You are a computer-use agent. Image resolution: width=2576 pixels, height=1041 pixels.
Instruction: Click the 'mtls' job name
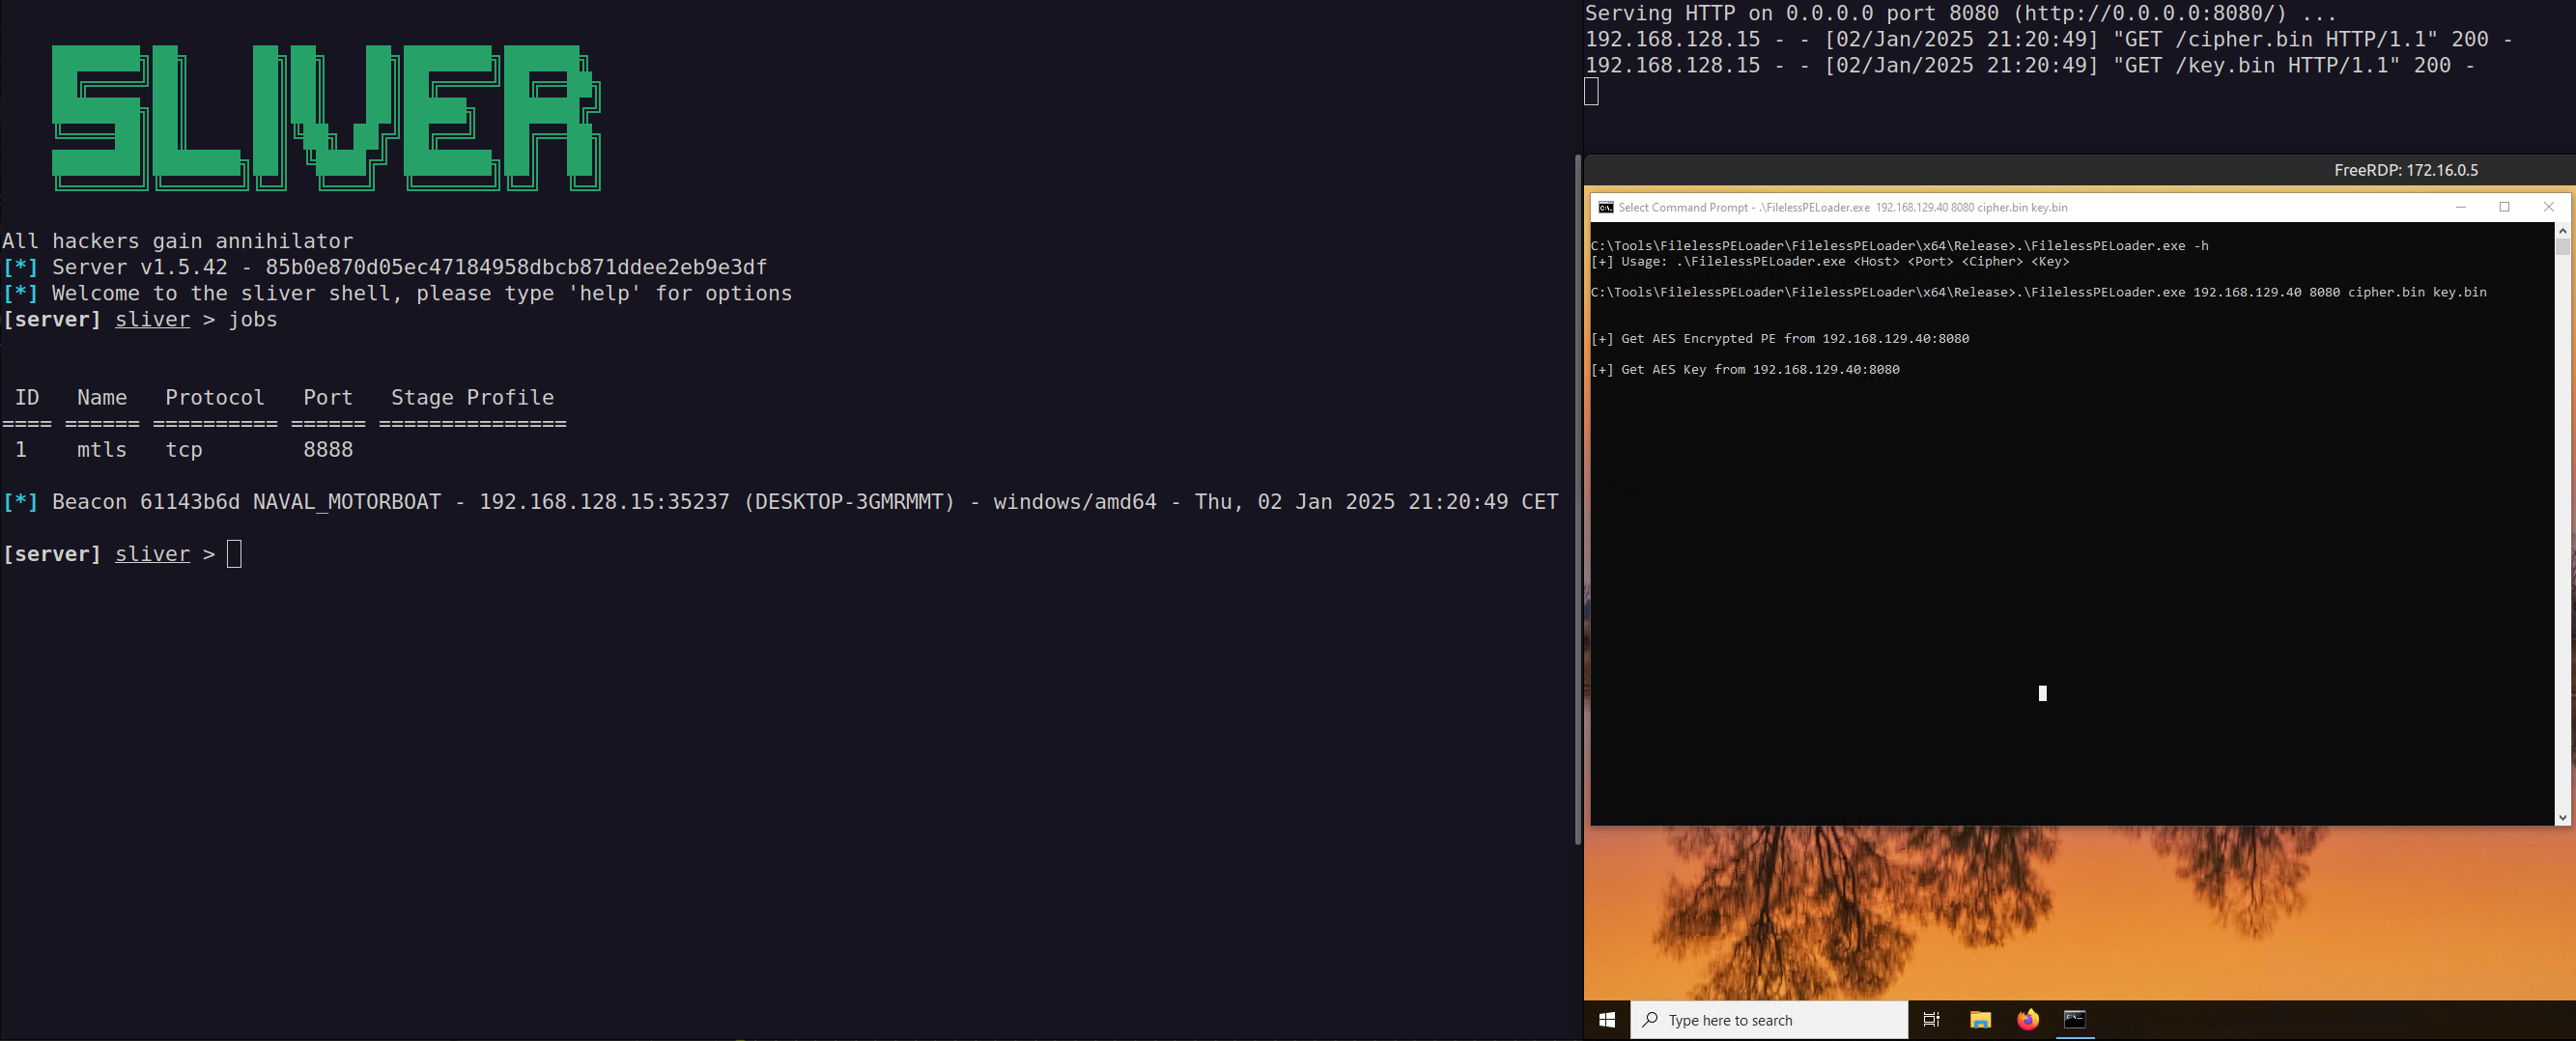(102, 450)
